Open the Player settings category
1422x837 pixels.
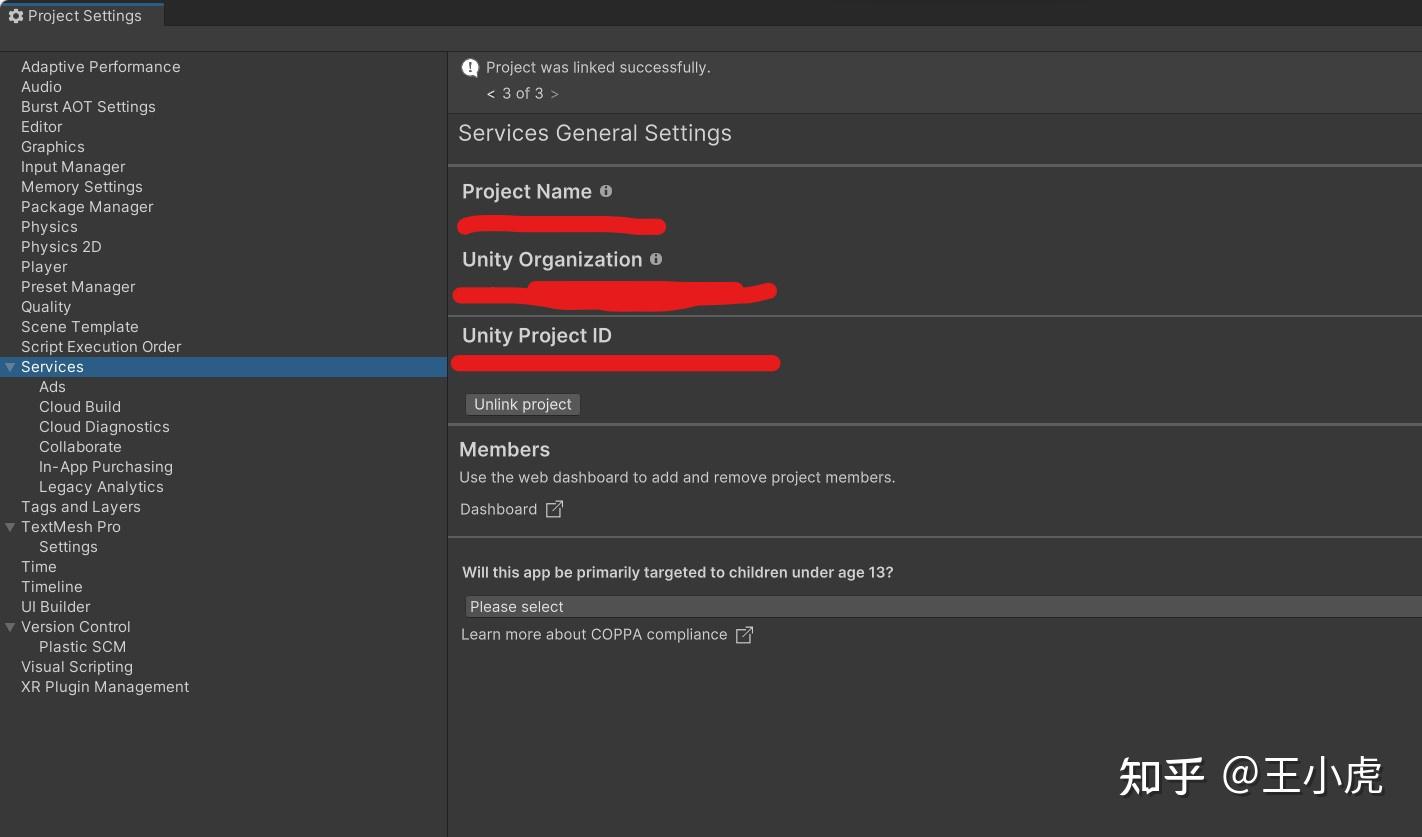[44, 267]
